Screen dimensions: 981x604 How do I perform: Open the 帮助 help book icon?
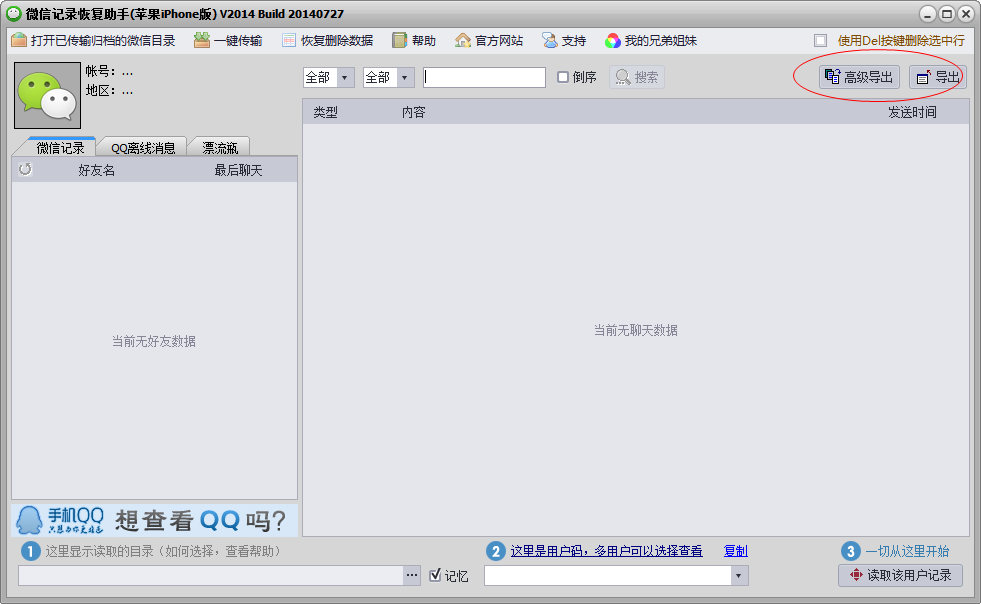click(x=399, y=41)
